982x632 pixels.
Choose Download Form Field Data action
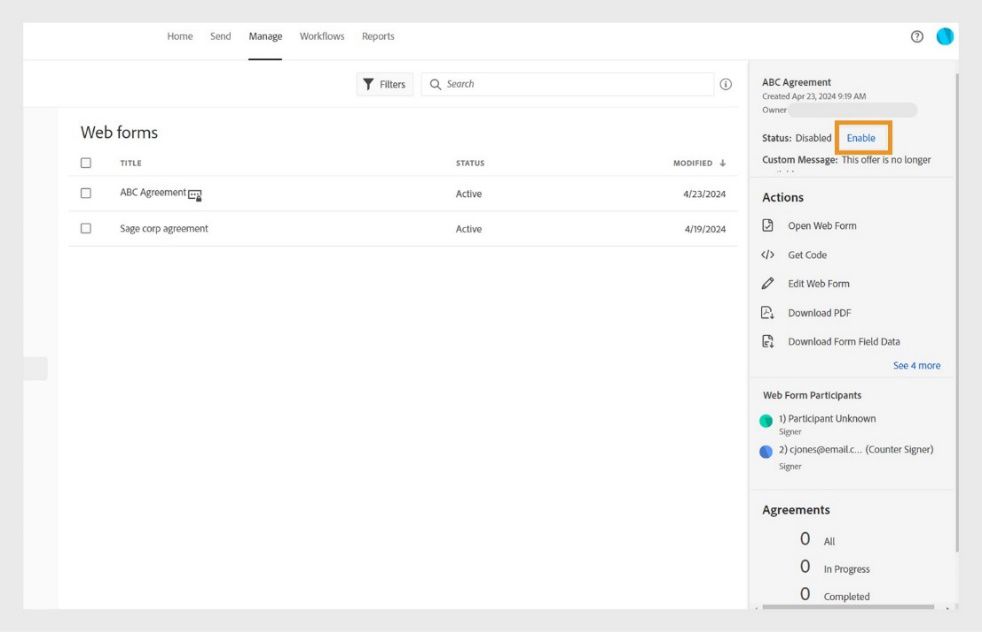click(844, 341)
